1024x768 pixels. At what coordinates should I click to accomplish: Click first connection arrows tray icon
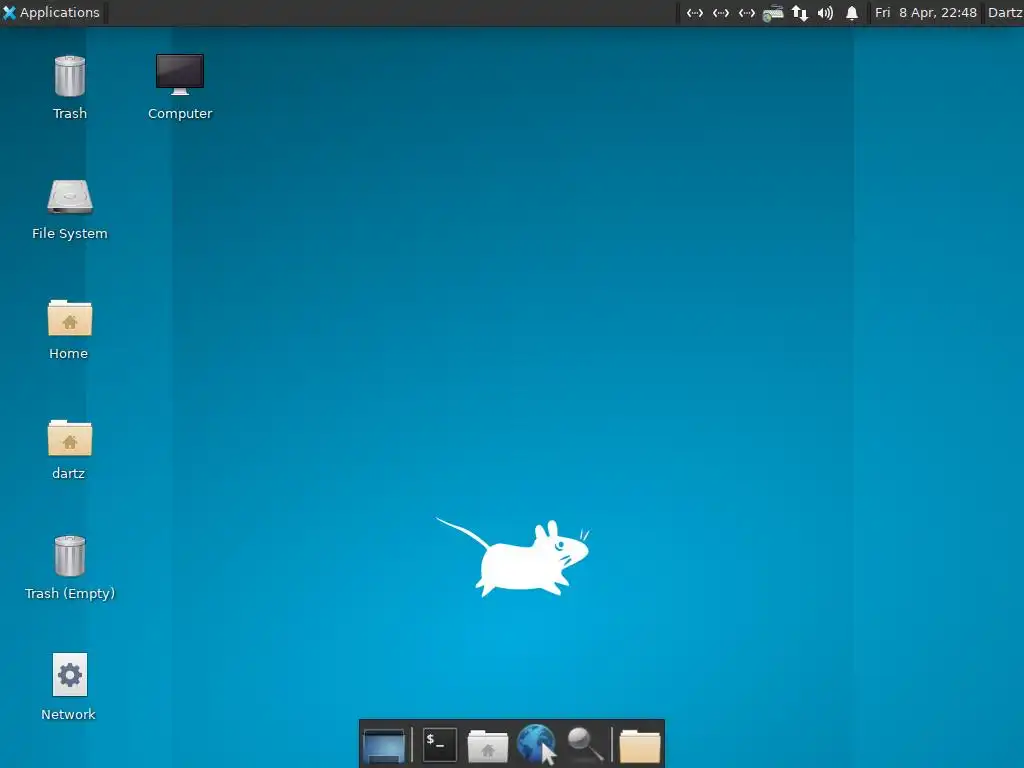tap(695, 13)
